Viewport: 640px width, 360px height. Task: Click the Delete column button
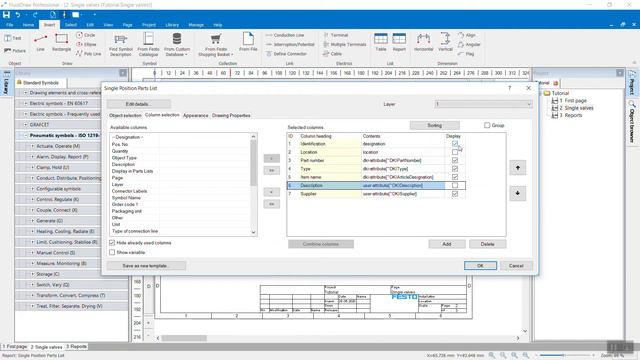pos(487,244)
